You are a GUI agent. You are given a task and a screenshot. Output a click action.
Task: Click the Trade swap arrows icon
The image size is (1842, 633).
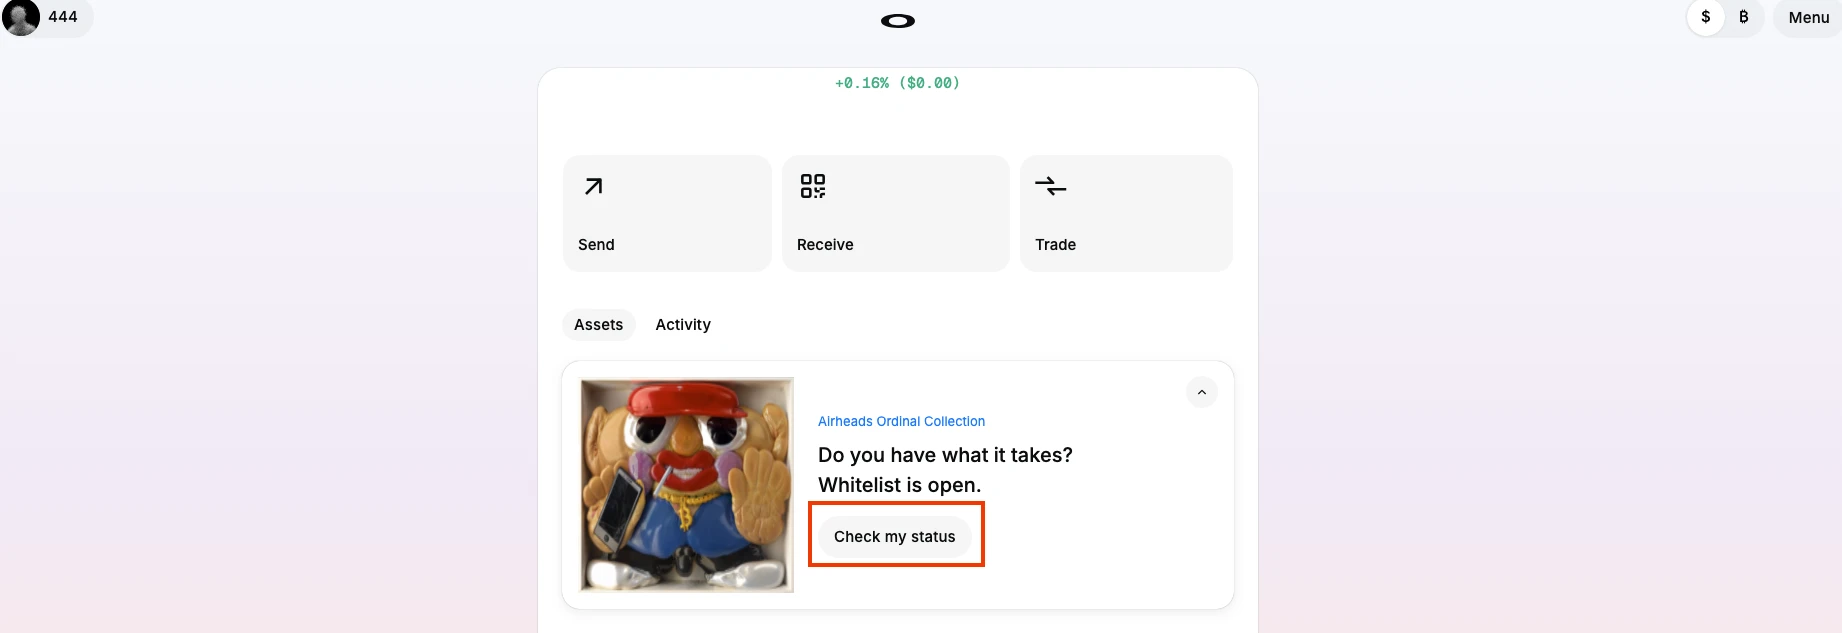coord(1050,186)
